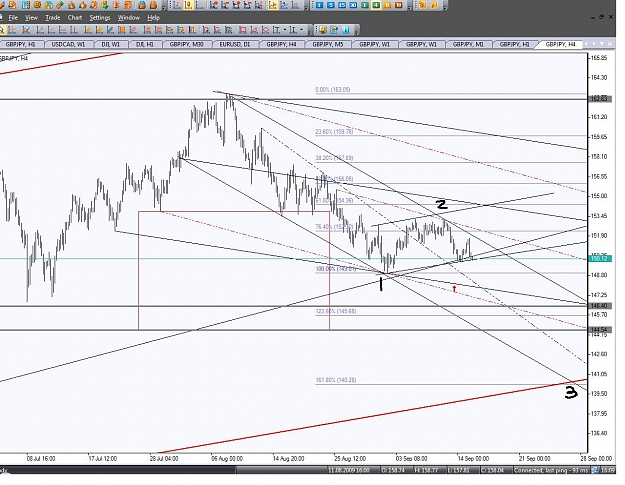The image size is (625, 485).
Task: Open the chart tabs list dropdown arrow
Action: coord(601,43)
